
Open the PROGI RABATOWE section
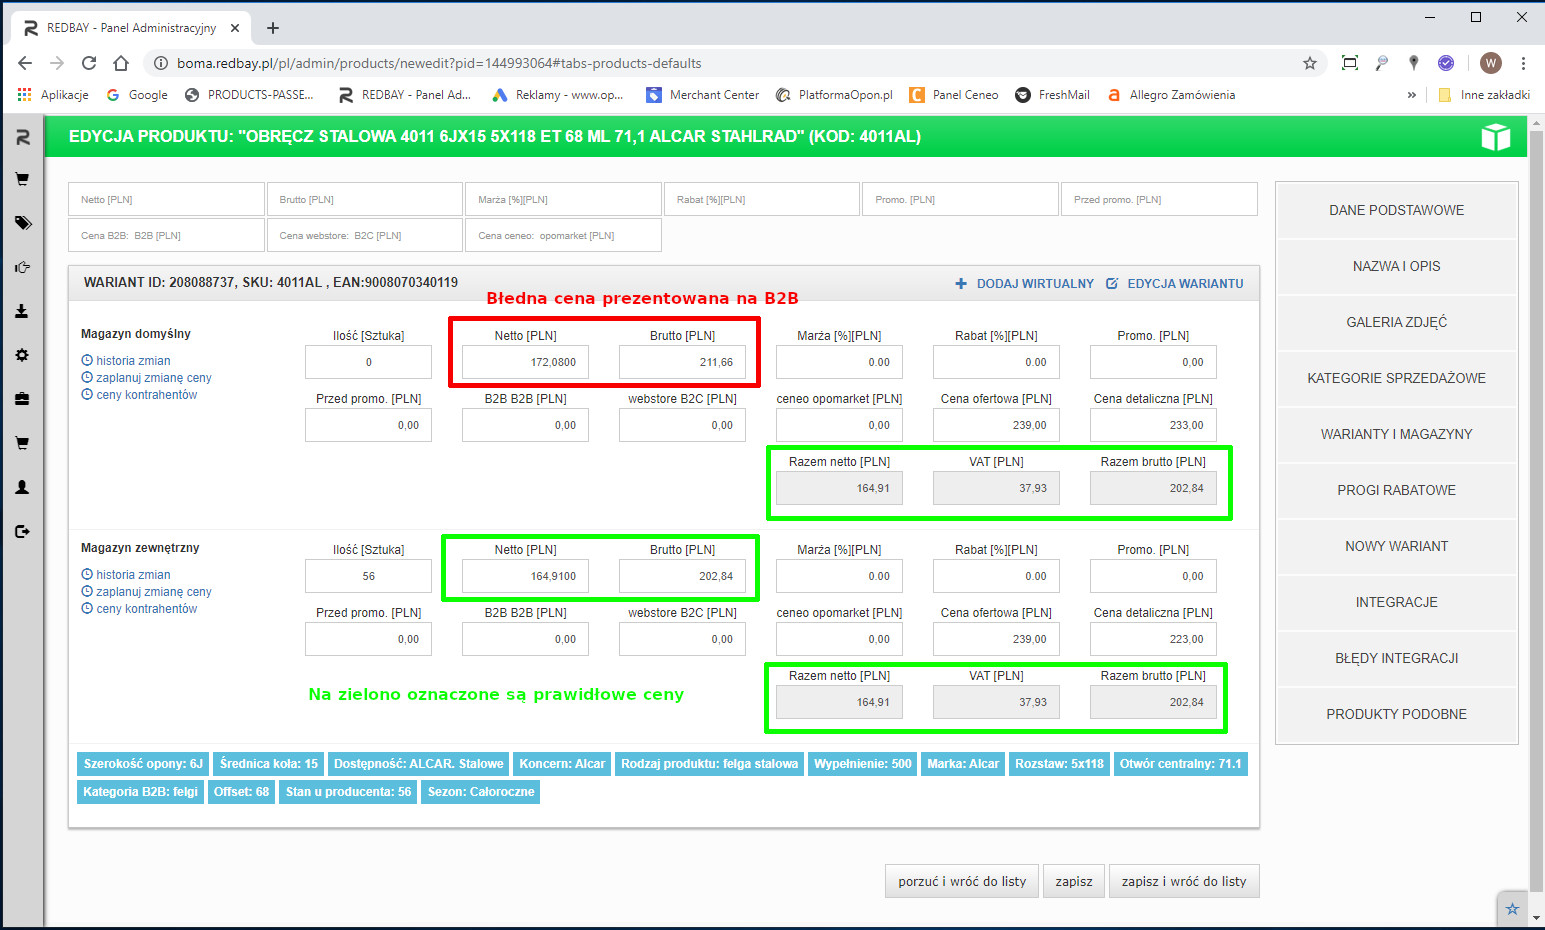point(1396,490)
